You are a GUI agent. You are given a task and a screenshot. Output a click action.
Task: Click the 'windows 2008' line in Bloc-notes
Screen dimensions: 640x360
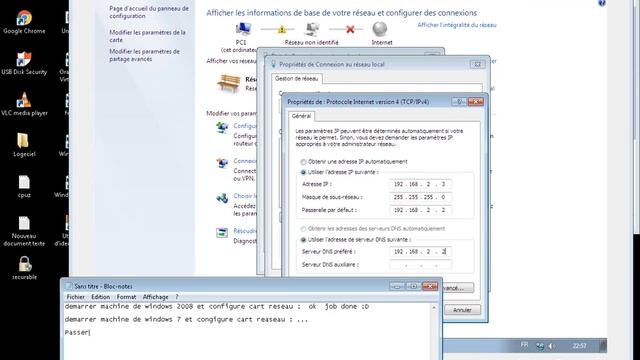pyautogui.click(x=216, y=307)
